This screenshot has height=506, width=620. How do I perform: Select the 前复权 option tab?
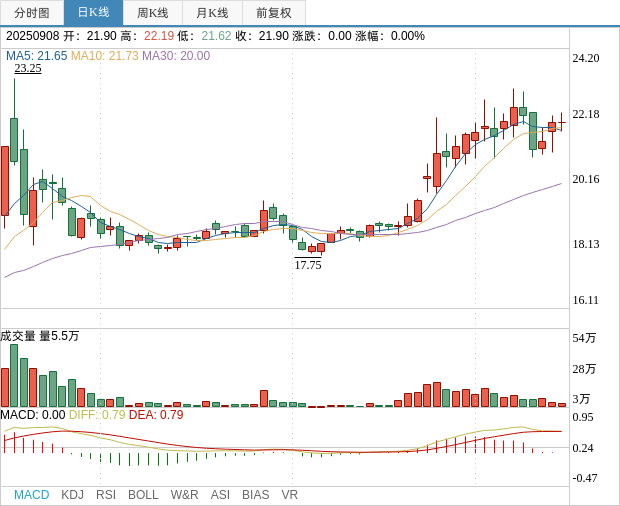coord(274,13)
